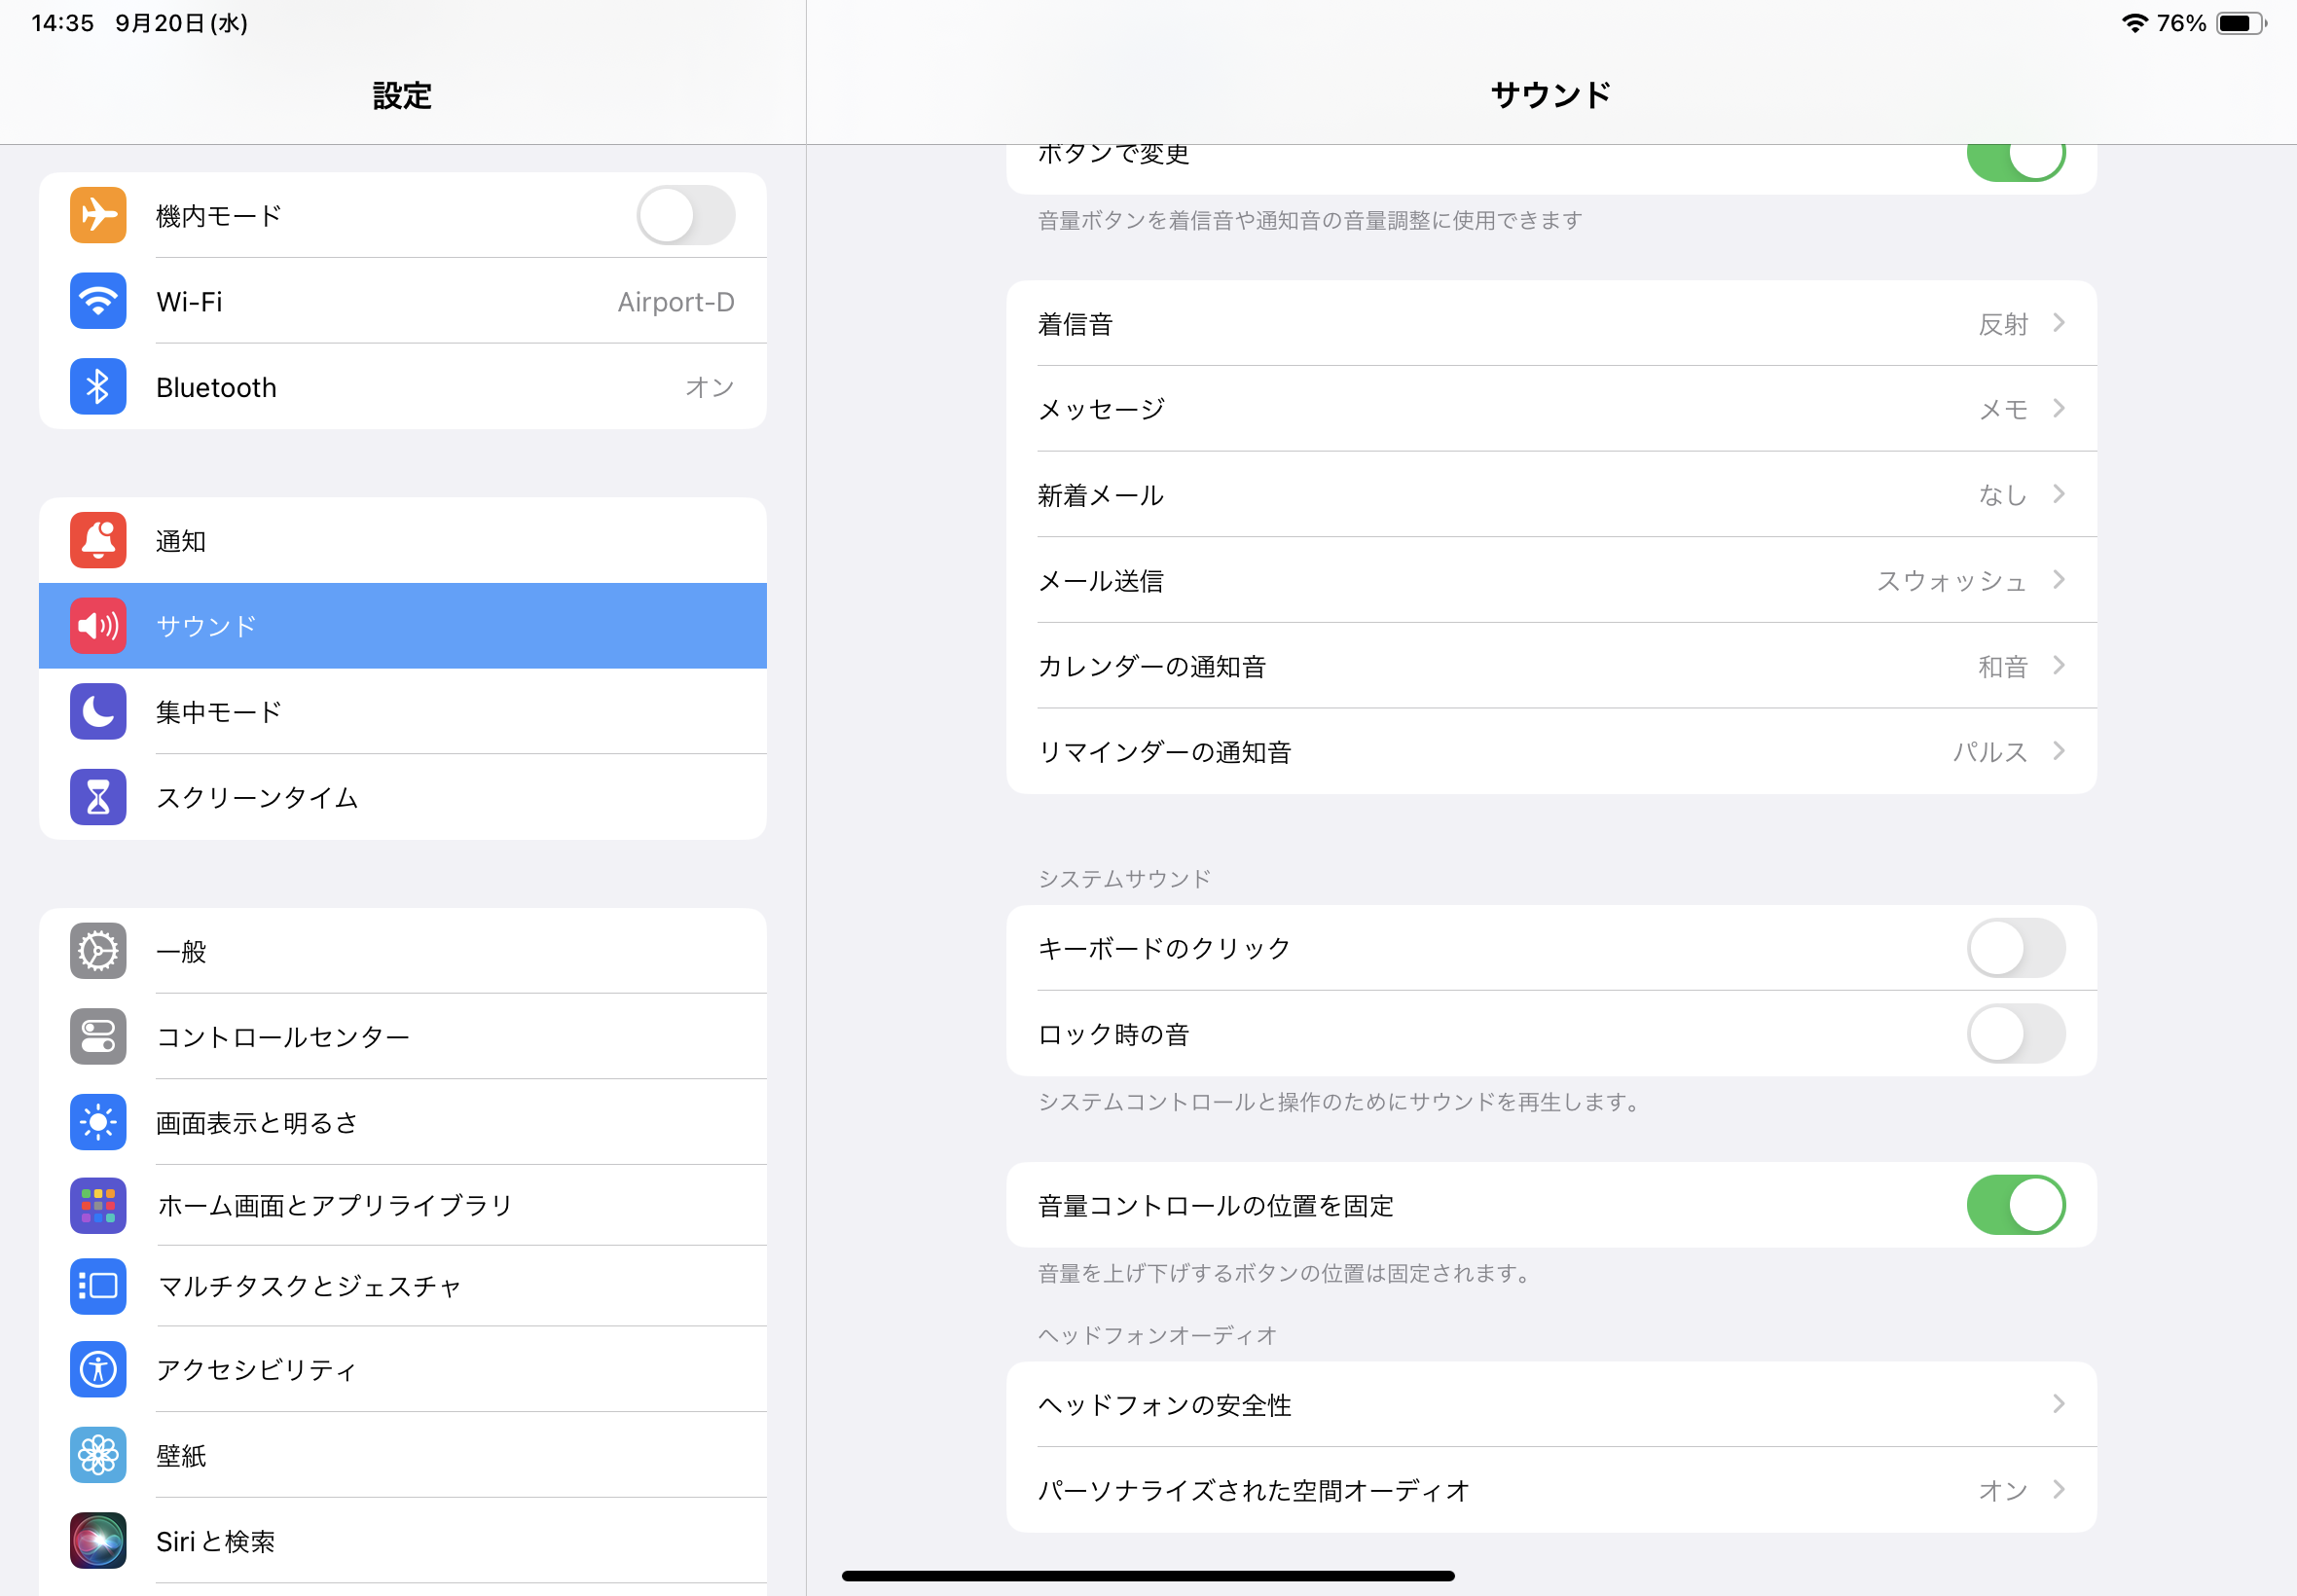
Task: Disable 音量コントロールの位置を固定 switch
Action: click(2015, 1205)
